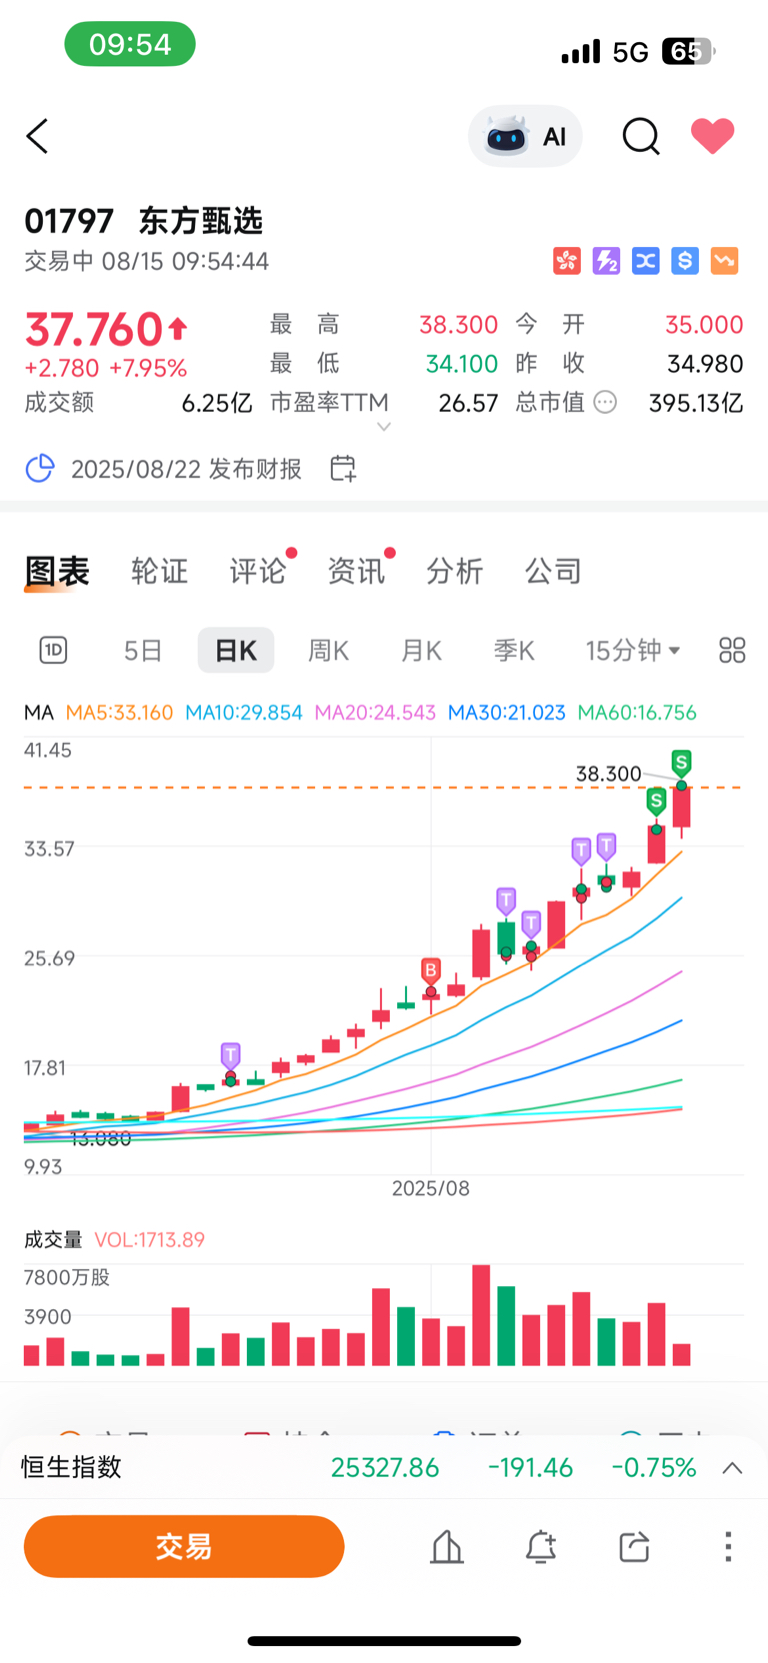The image size is (768, 1663).
Task: Tap the tallest red volume bar
Action: point(481,1315)
